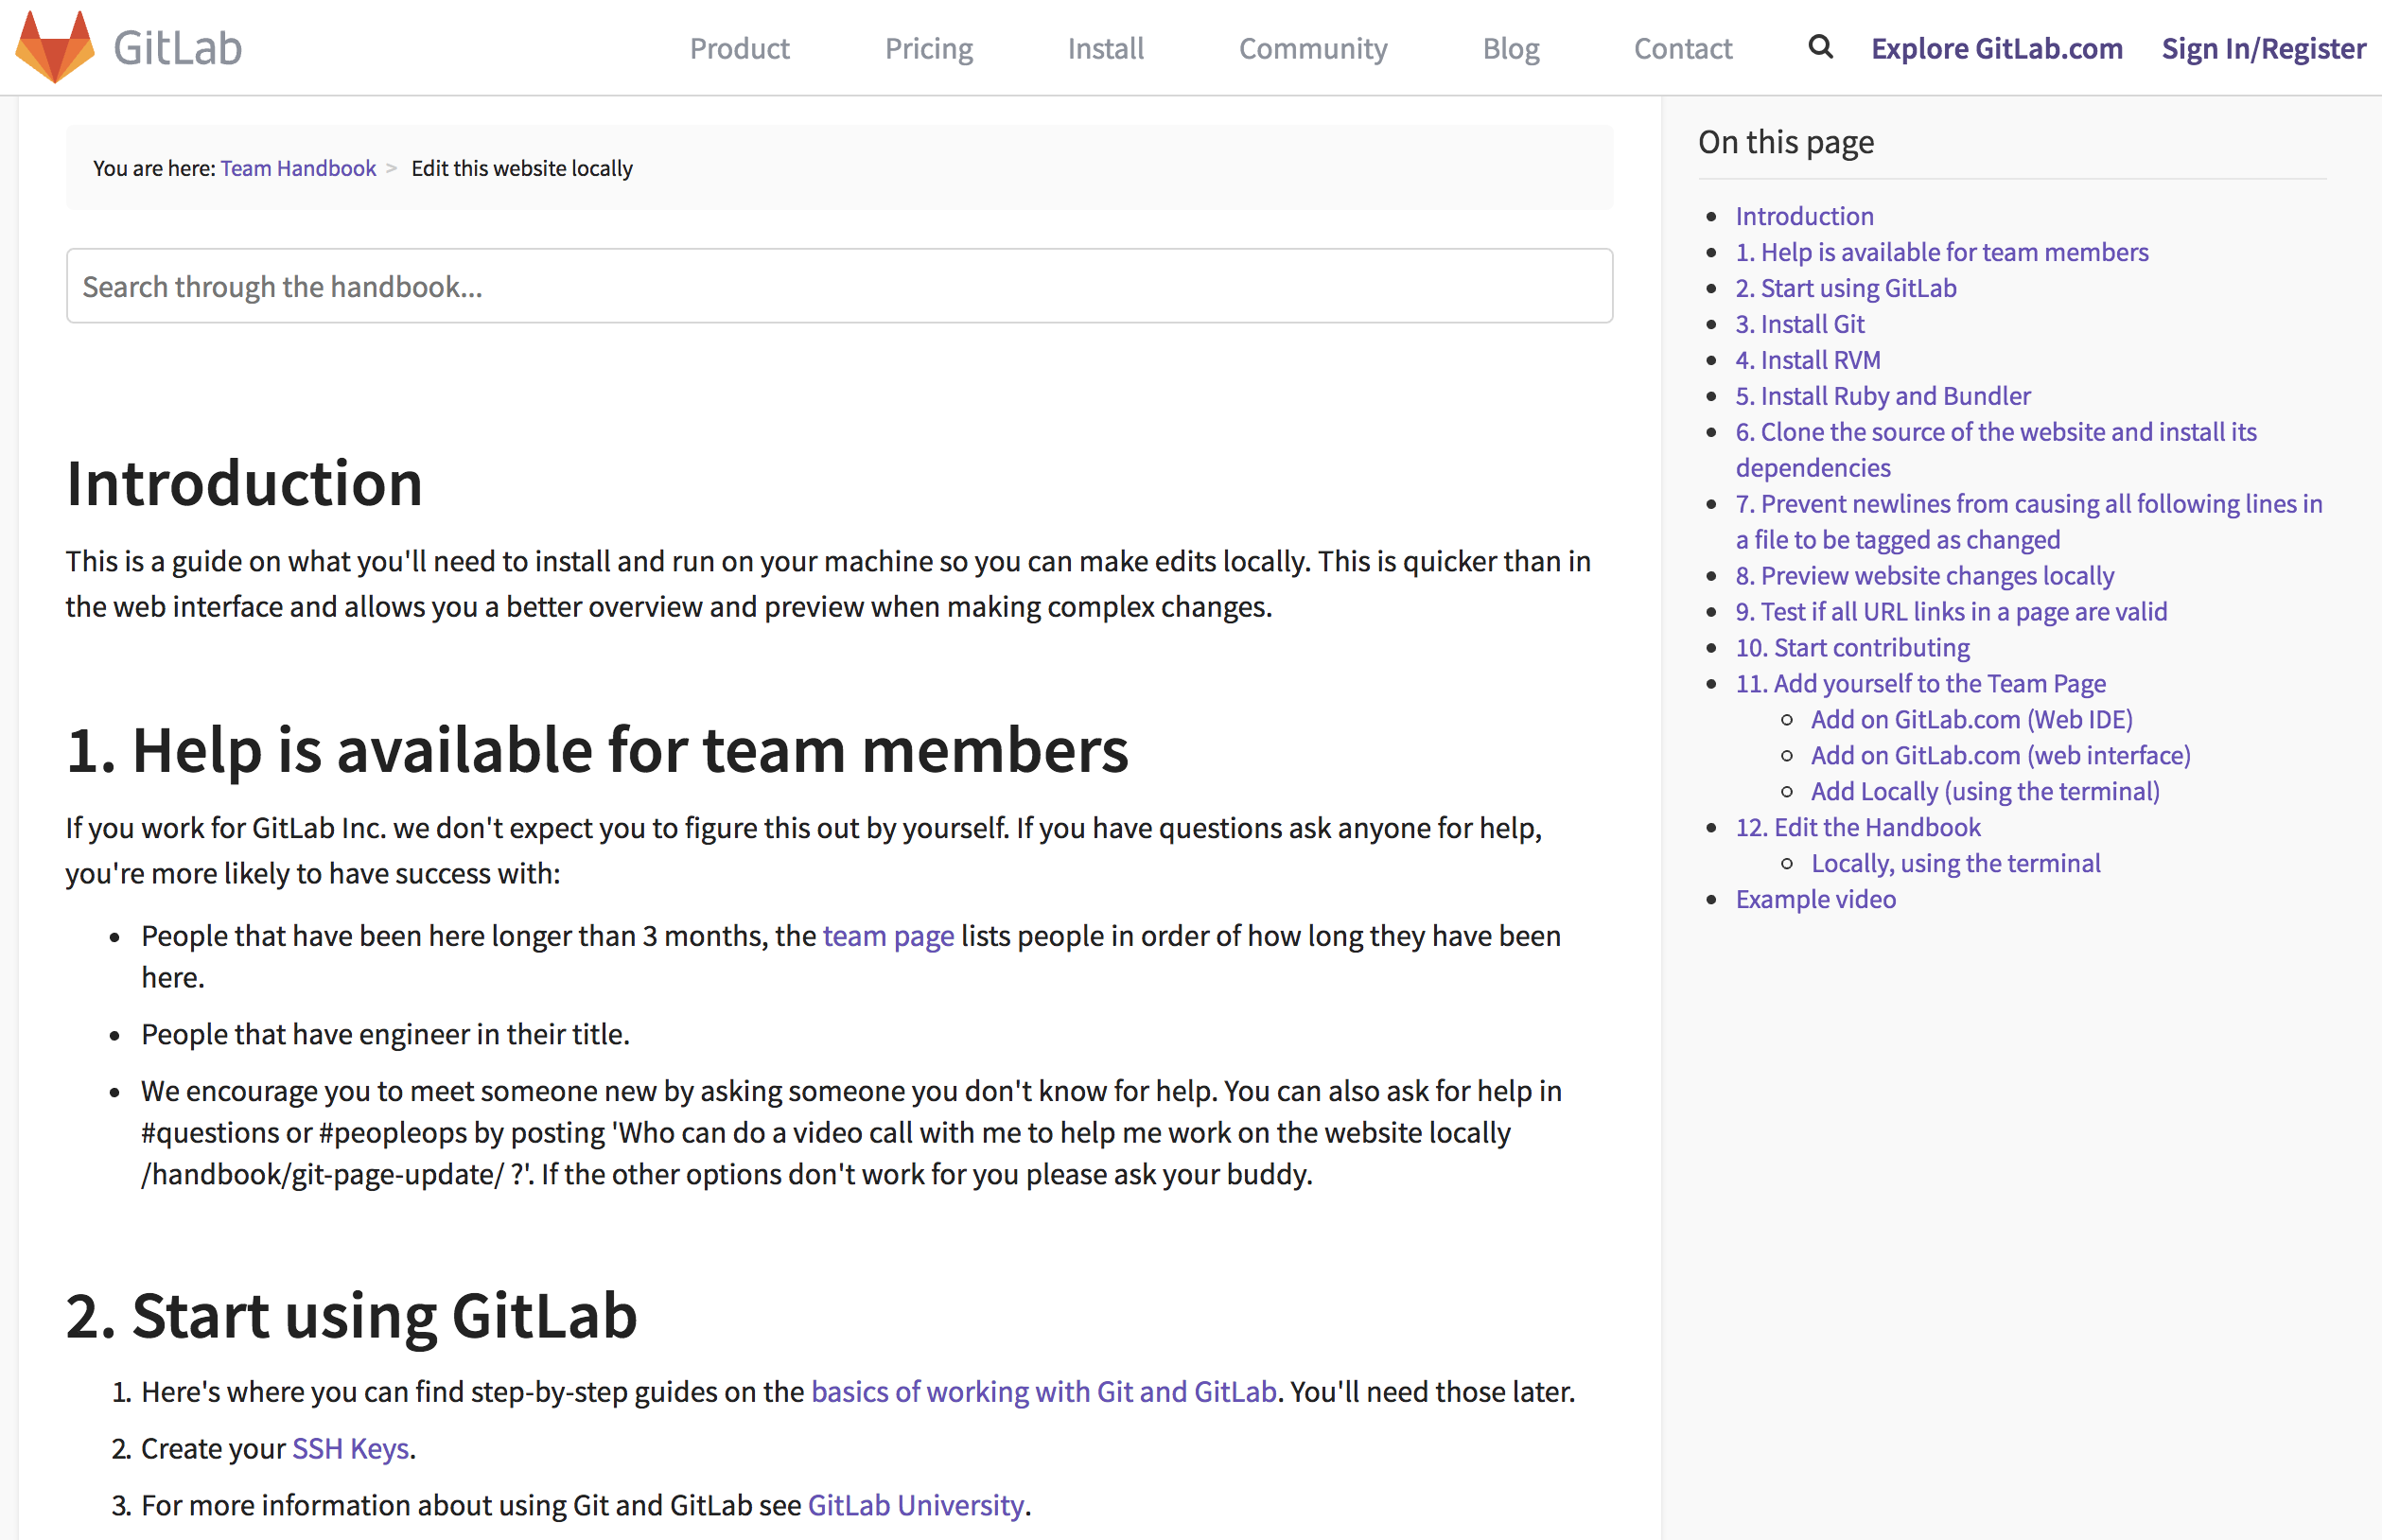Open the Install menu item
The height and width of the screenshot is (1540, 2382).
(x=1105, y=48)
